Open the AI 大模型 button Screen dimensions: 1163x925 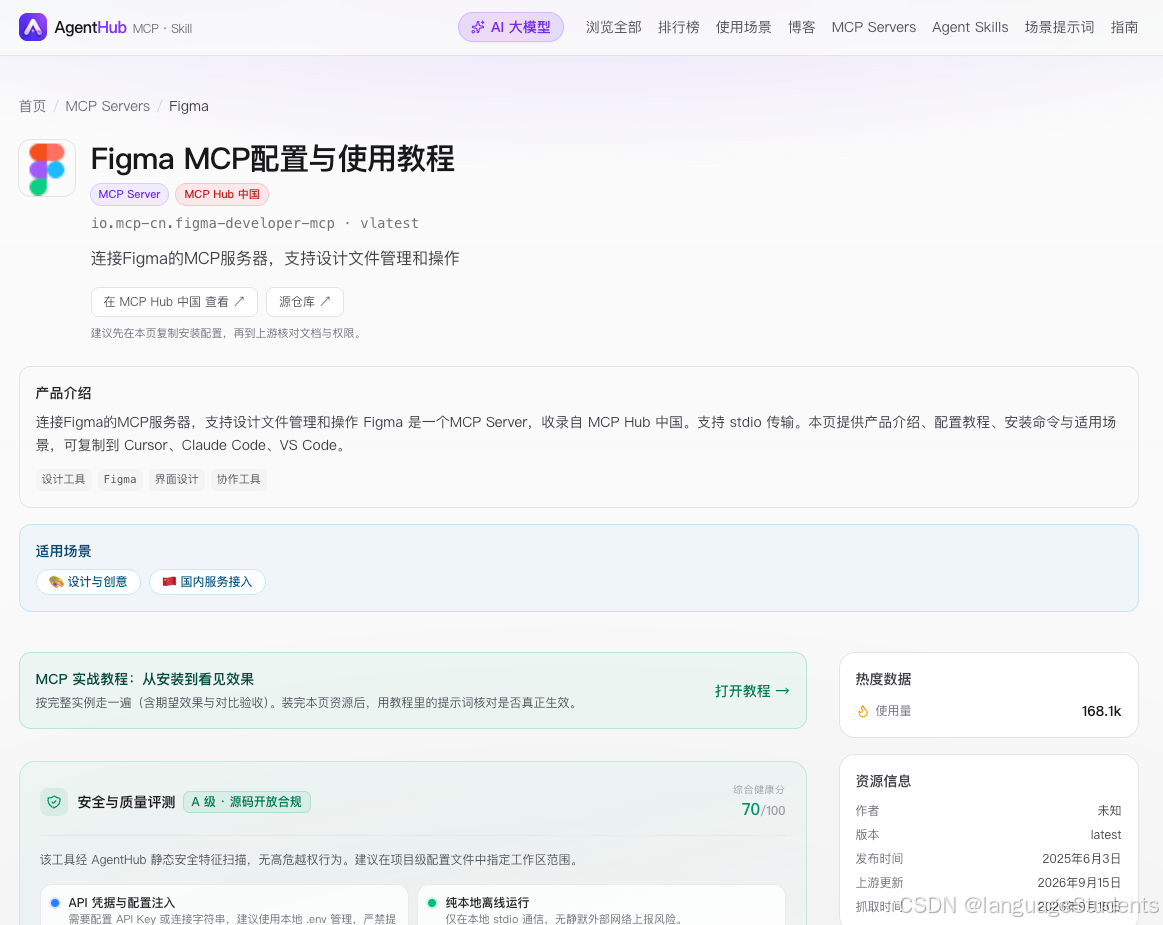coord(510,27)
